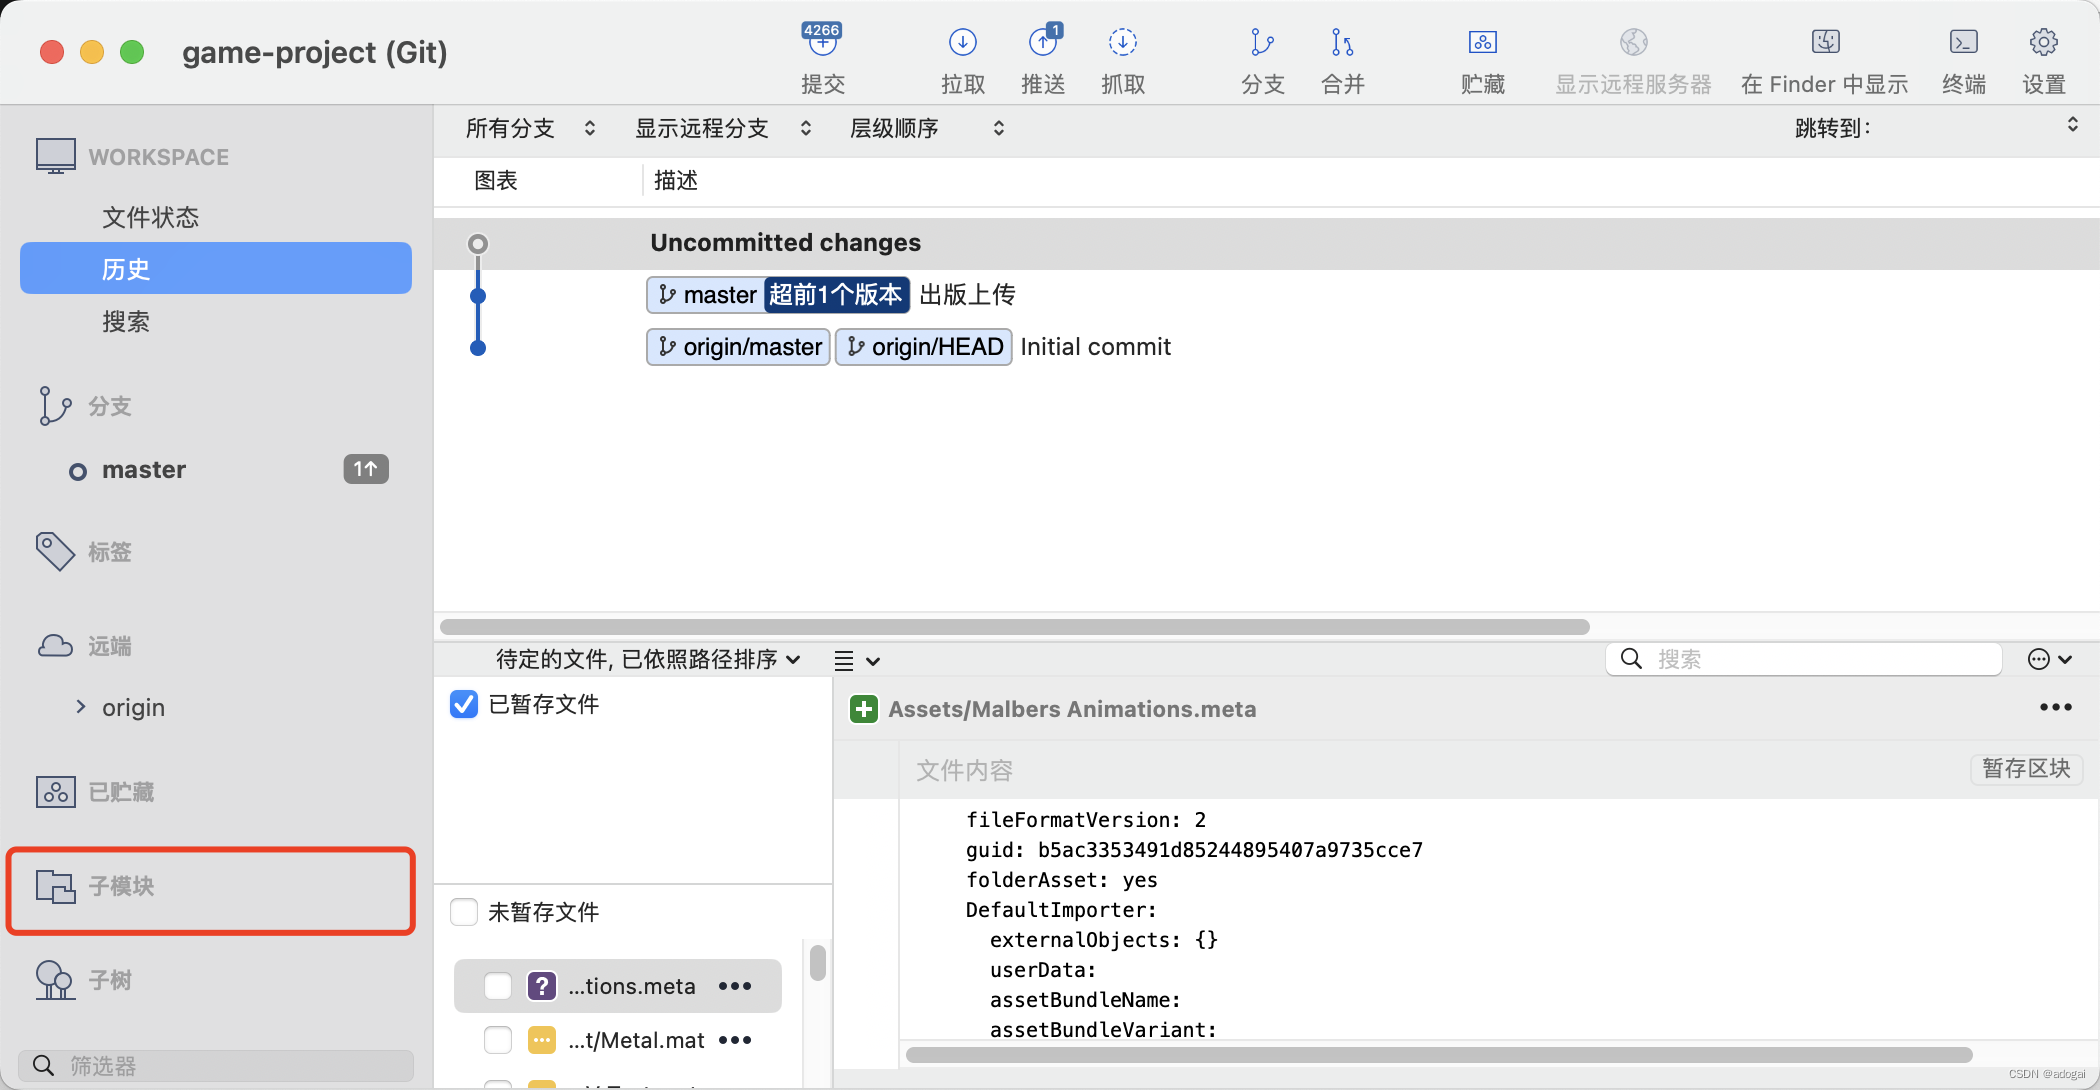
Task: Click the 子模块 submodules icon
Action: 55,886
